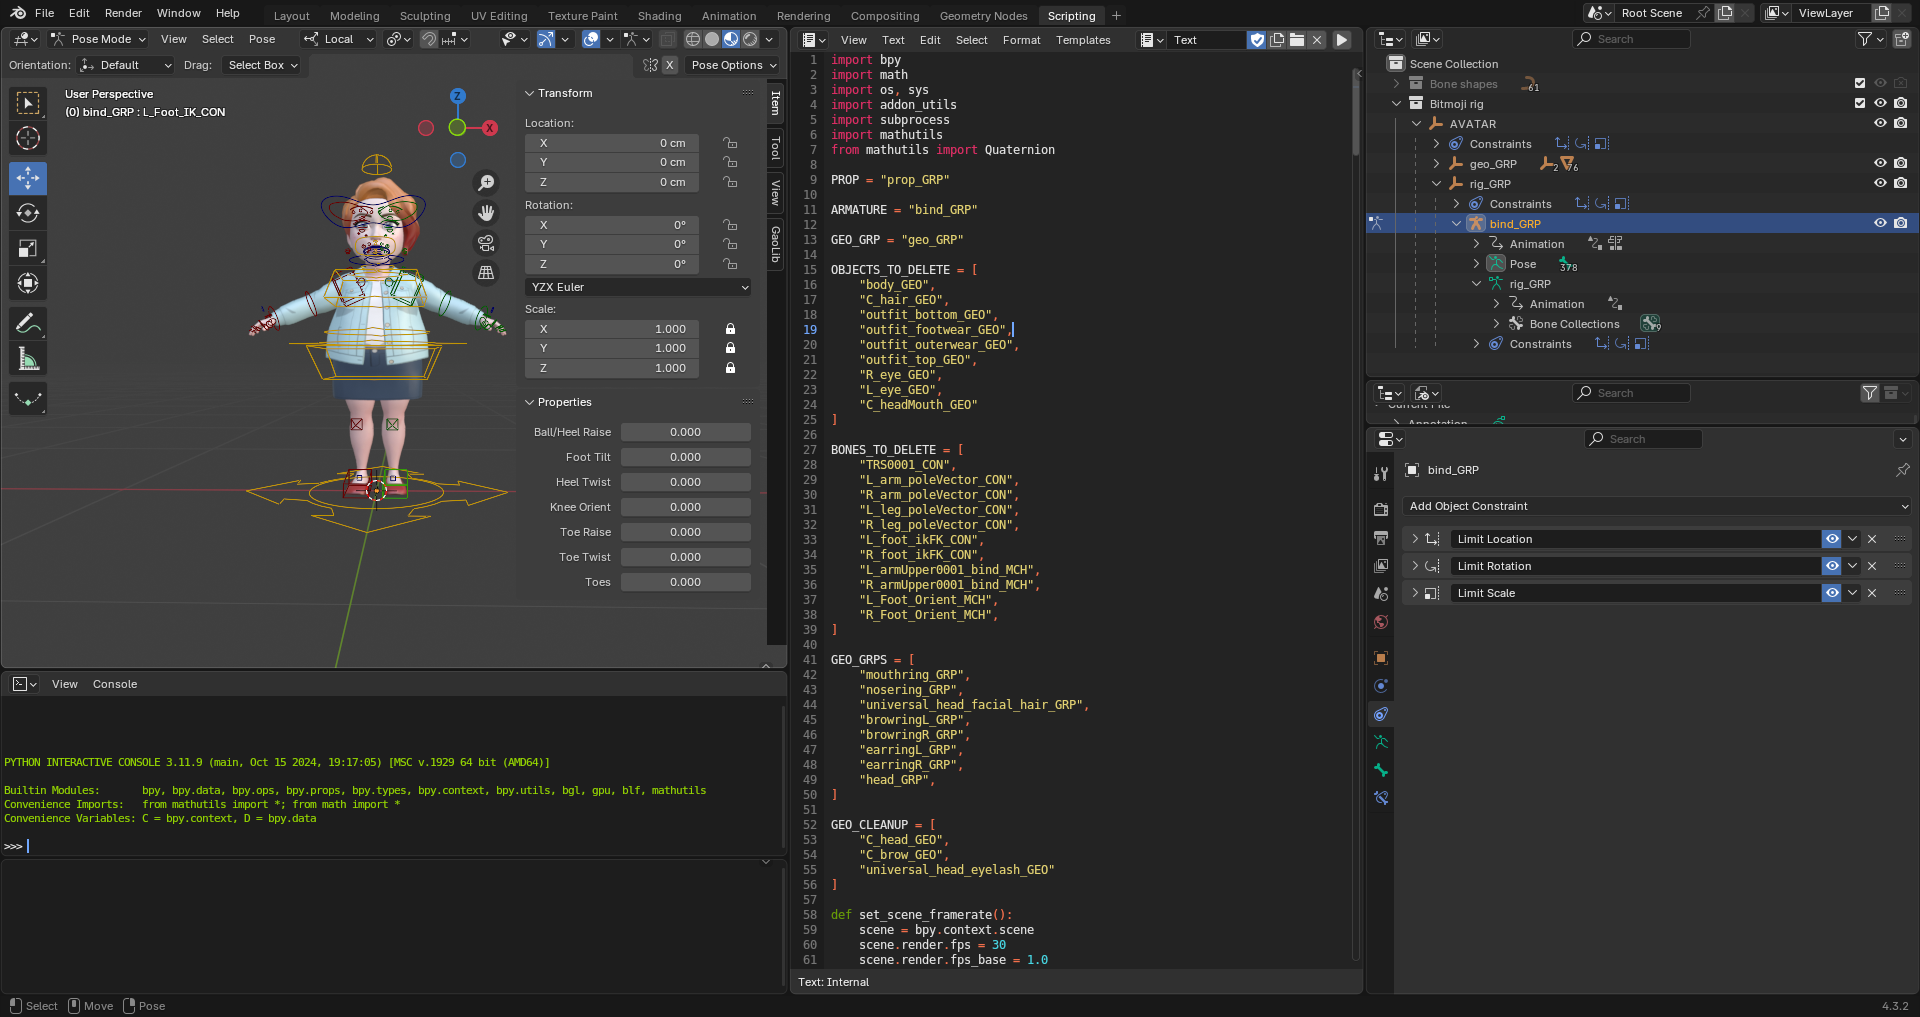Screen dimensions: 1920x1017
Task: Click the Pose Options button
Action: coord(734,65)
